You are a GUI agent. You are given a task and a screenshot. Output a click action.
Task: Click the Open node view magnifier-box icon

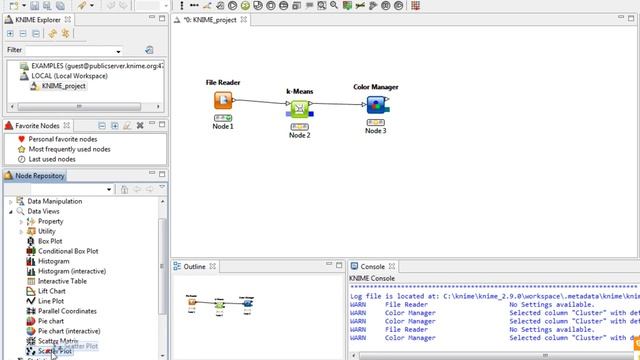click(x=322, y=6)
